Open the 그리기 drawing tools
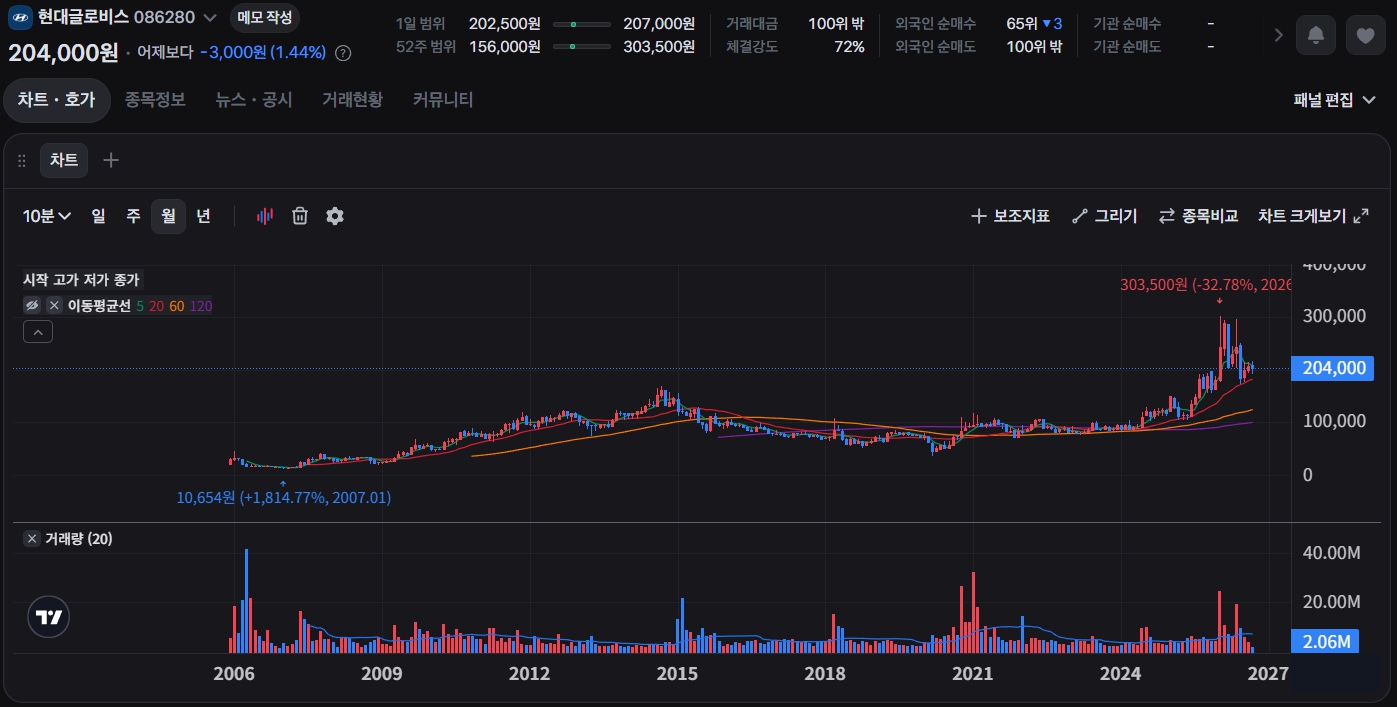This screenshot has height=707, width=1397. click(x=1104, y=216)
